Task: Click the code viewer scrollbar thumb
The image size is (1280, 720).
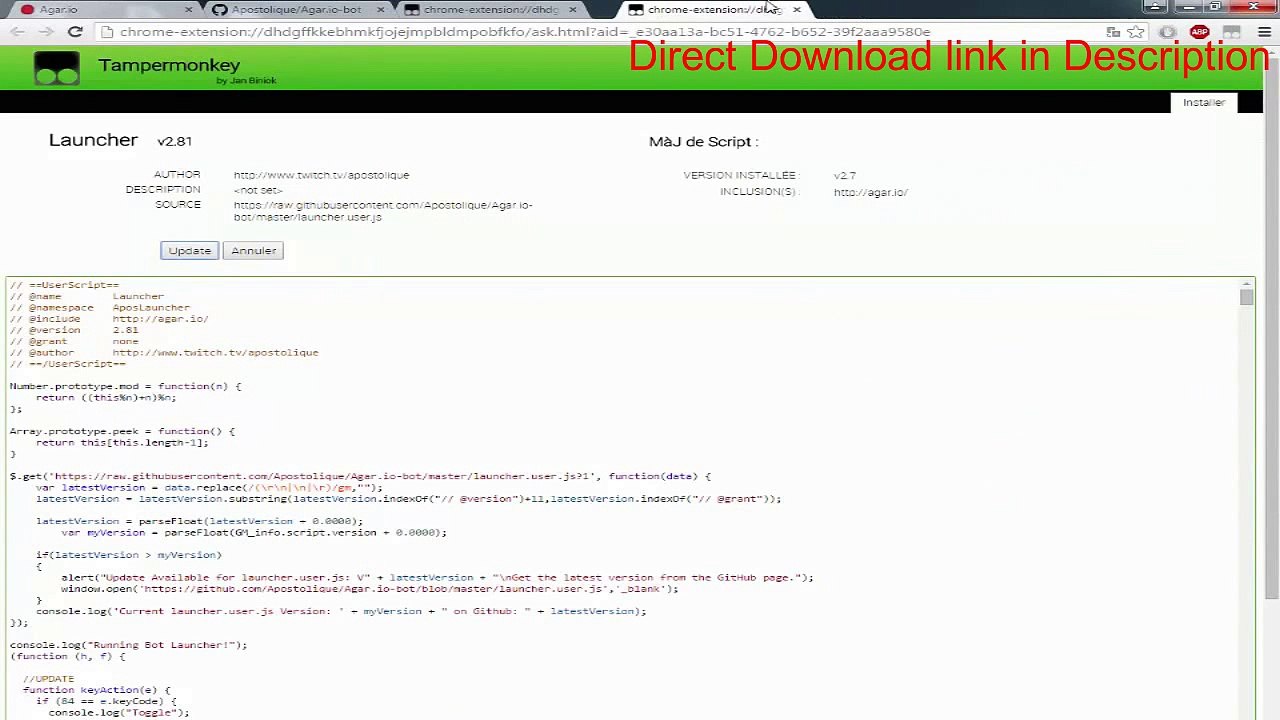Action: tap(1246, 298)
